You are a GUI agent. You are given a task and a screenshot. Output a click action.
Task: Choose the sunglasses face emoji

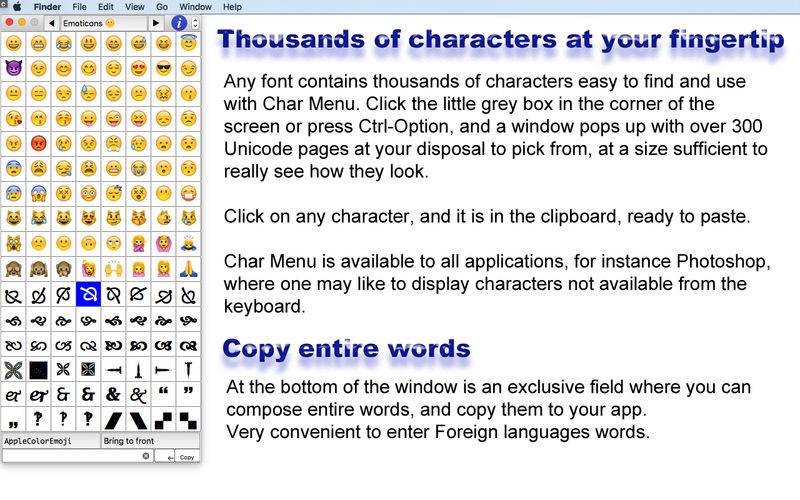(x=163, y=69)
